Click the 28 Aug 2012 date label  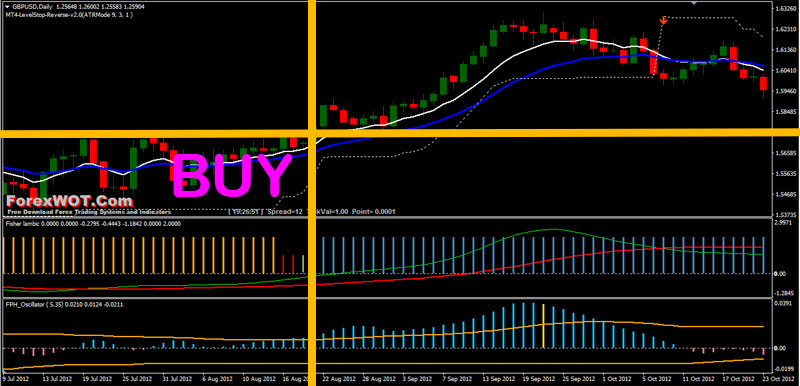click(379, 379)
